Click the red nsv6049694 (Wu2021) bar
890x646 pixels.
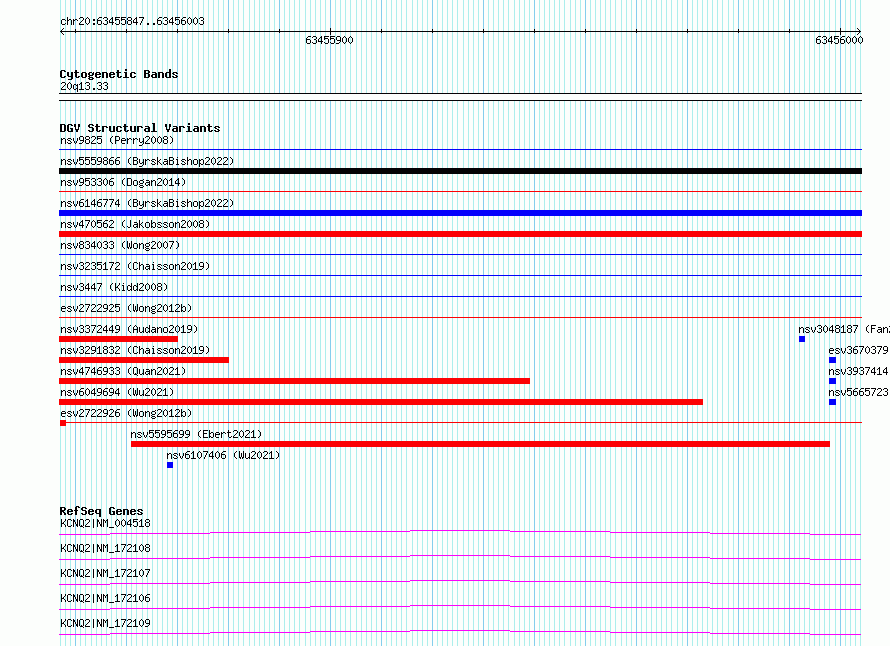381,402
